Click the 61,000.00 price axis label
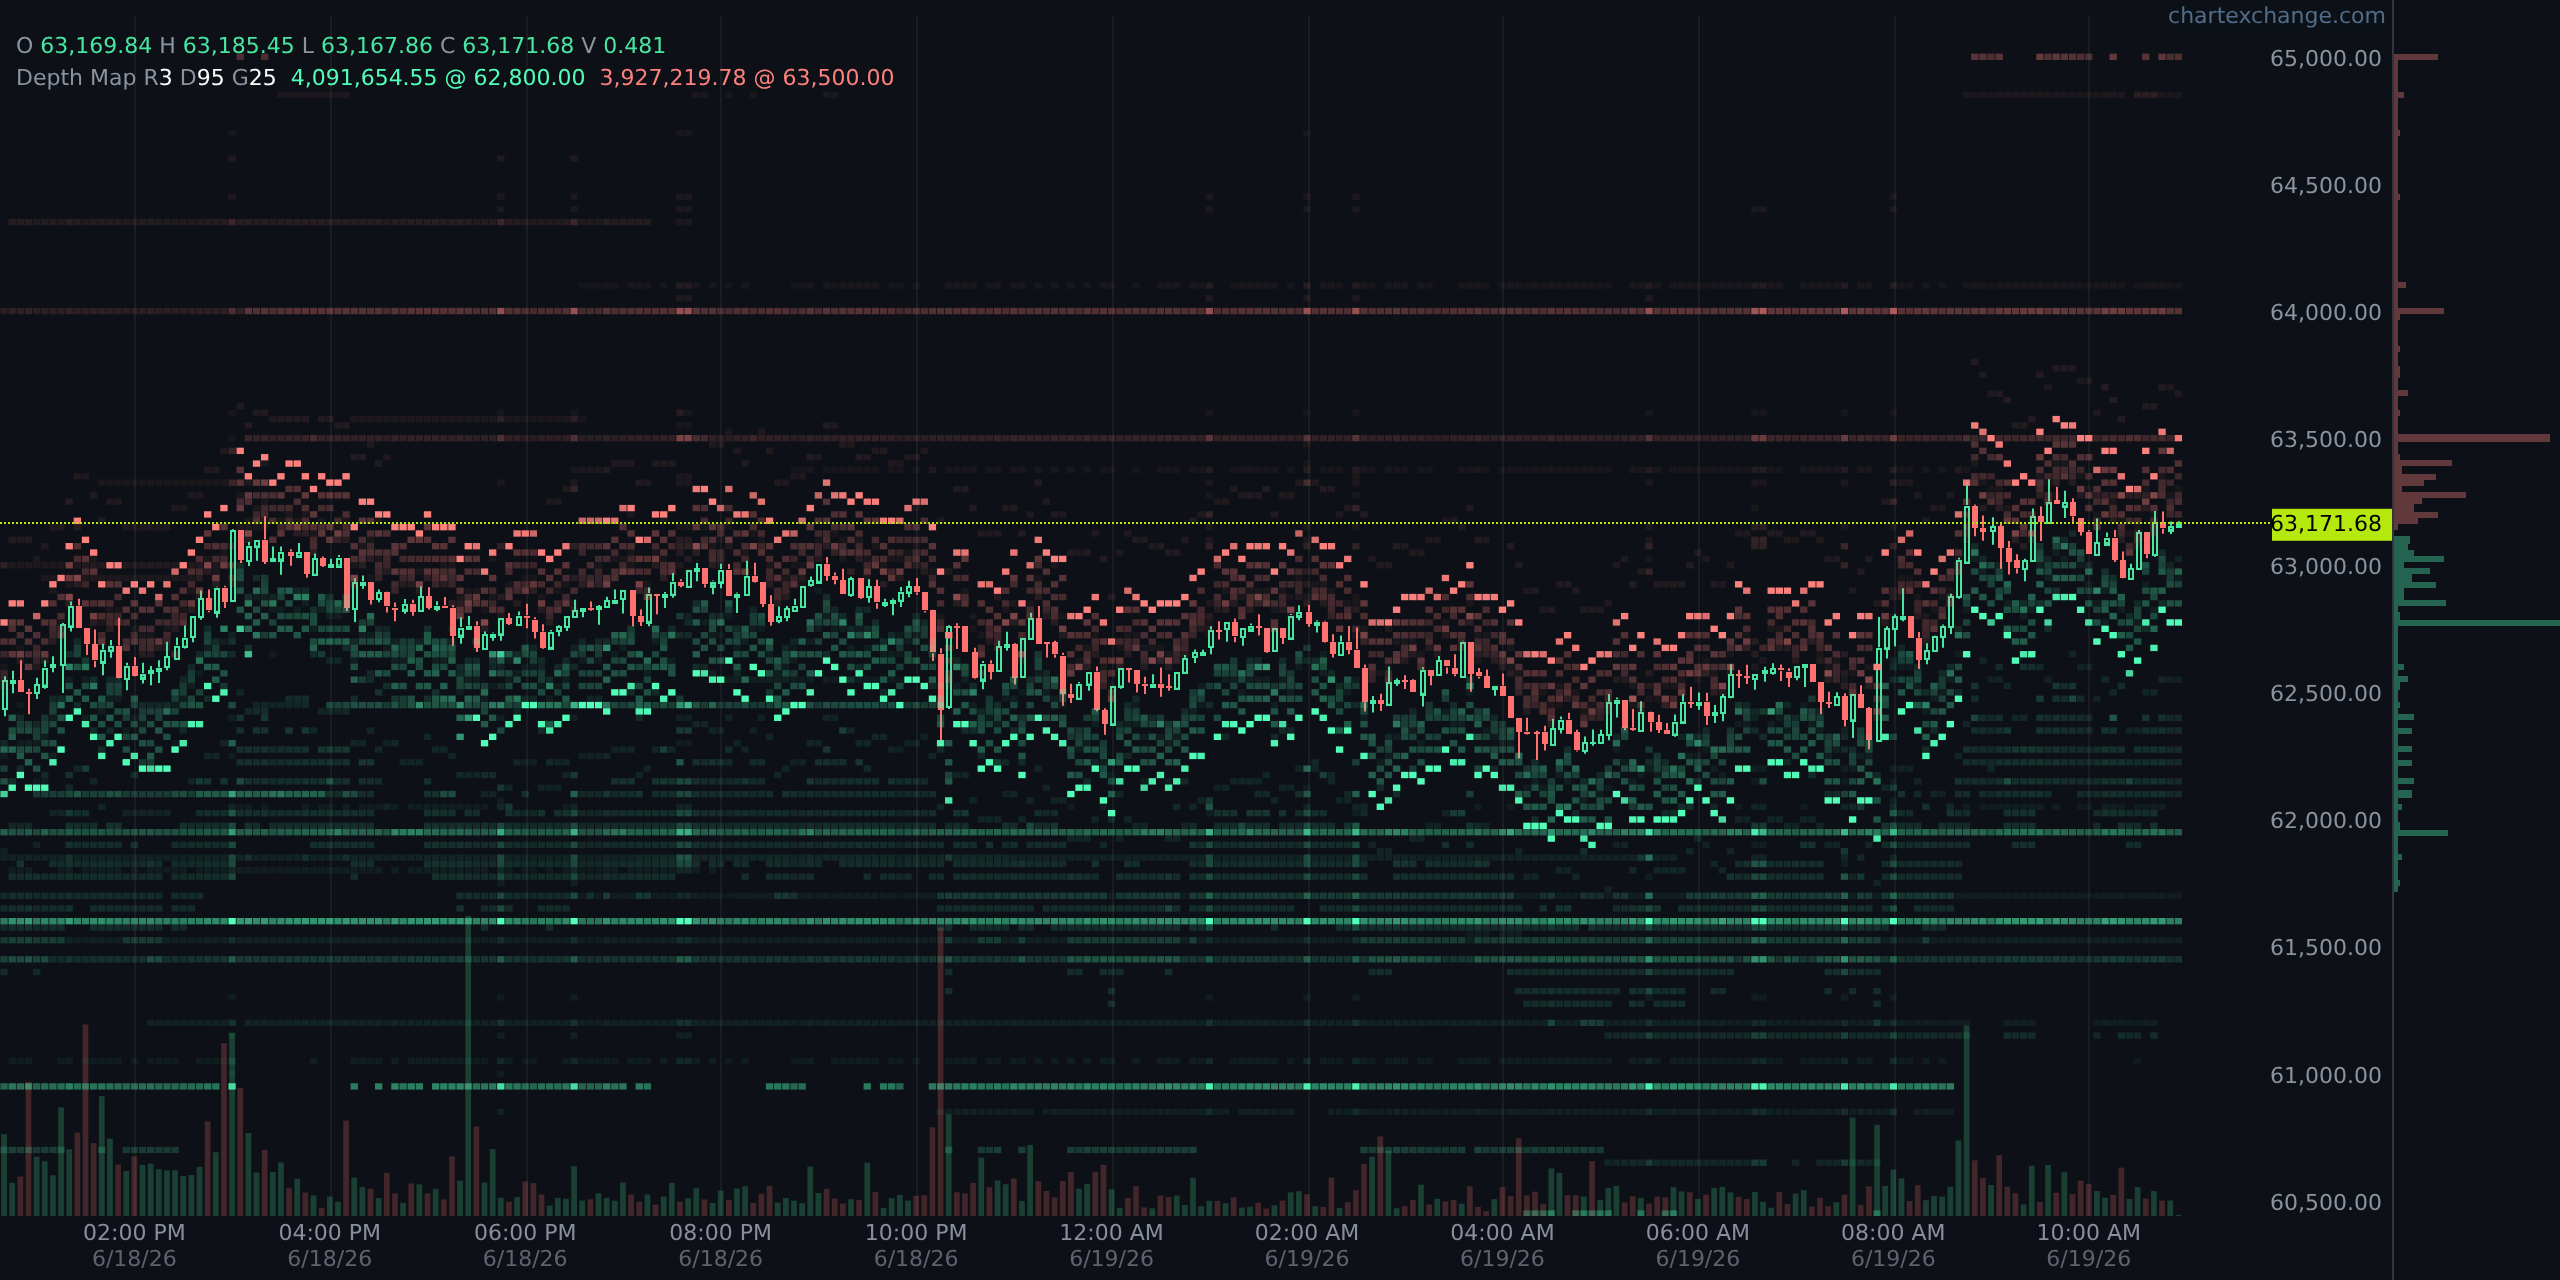2560x1280 pixels. point(2326,1075)
